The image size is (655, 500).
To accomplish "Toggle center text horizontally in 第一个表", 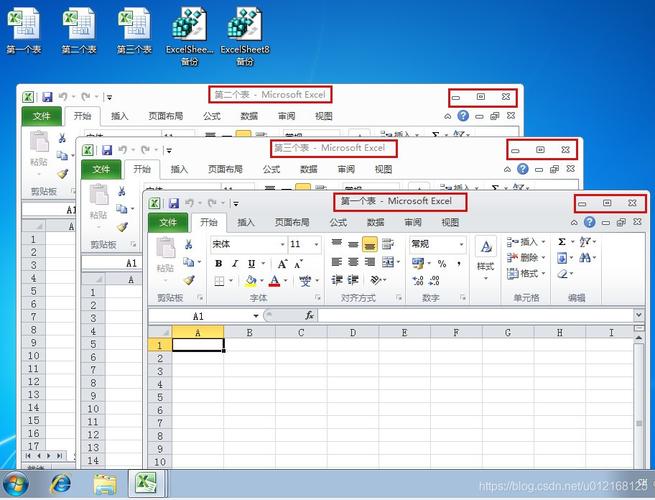I will point(353,262).
